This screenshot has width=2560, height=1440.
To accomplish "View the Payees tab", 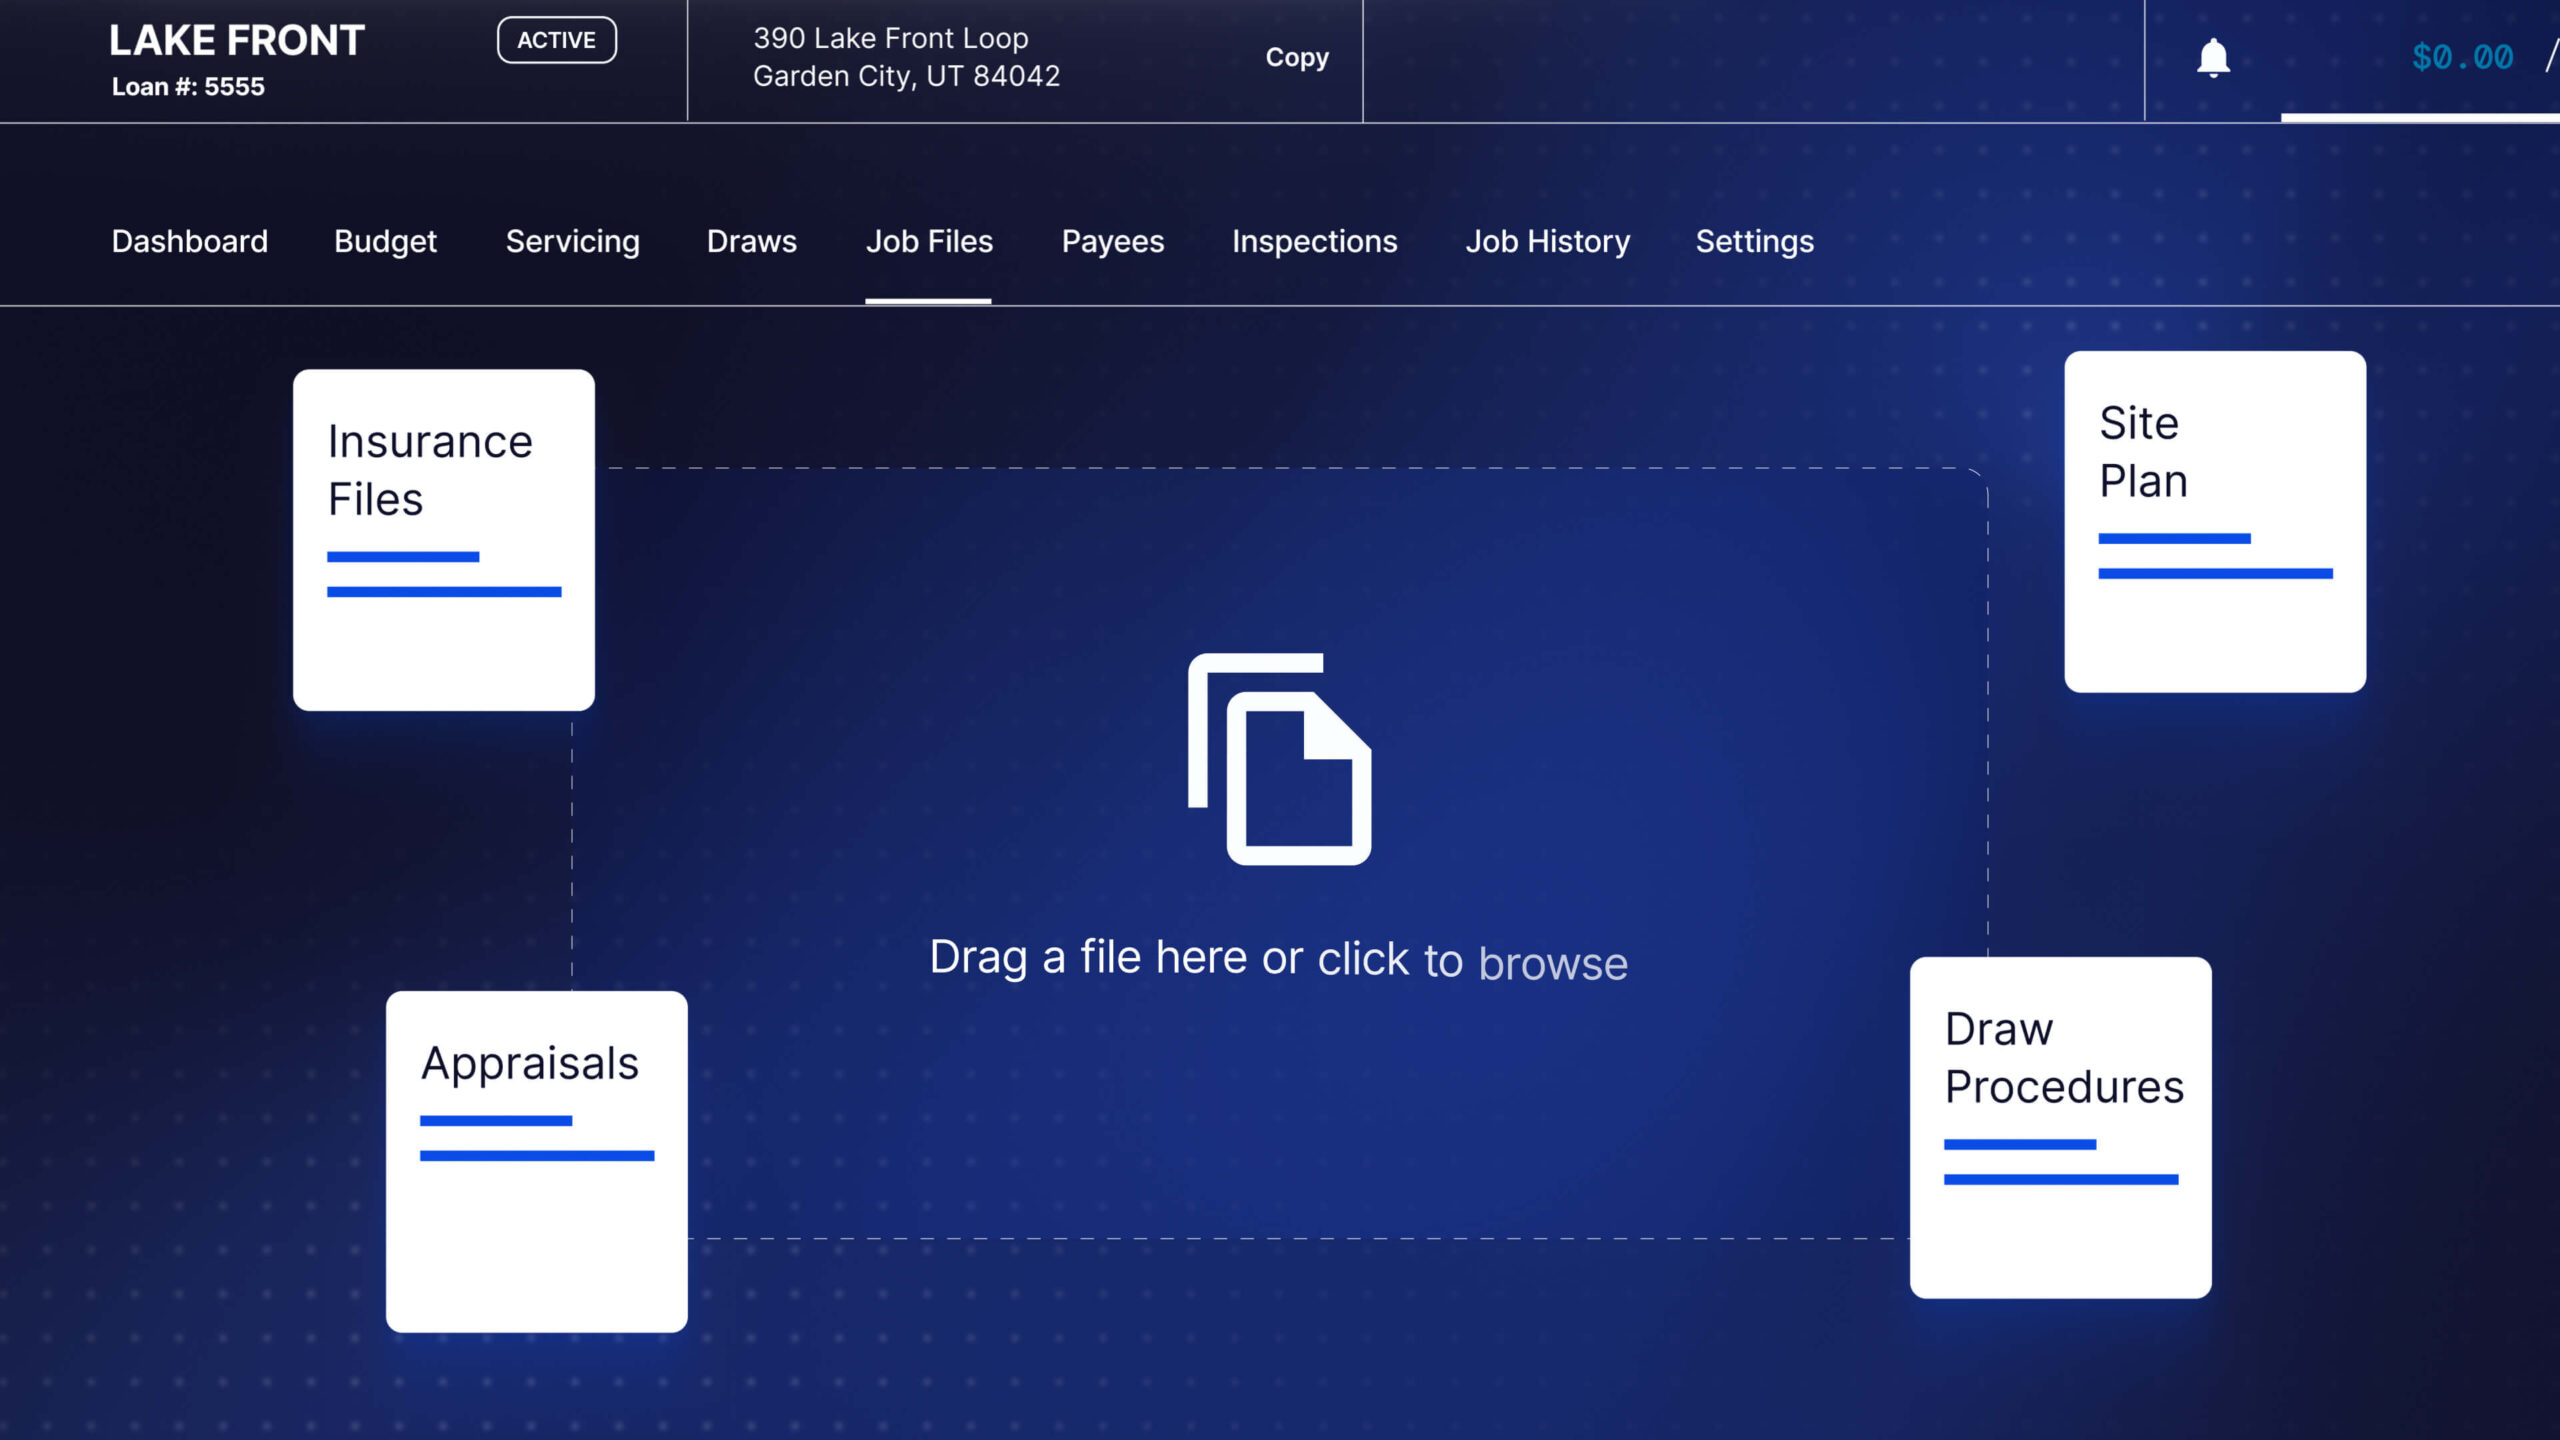I will (1113, 241).
